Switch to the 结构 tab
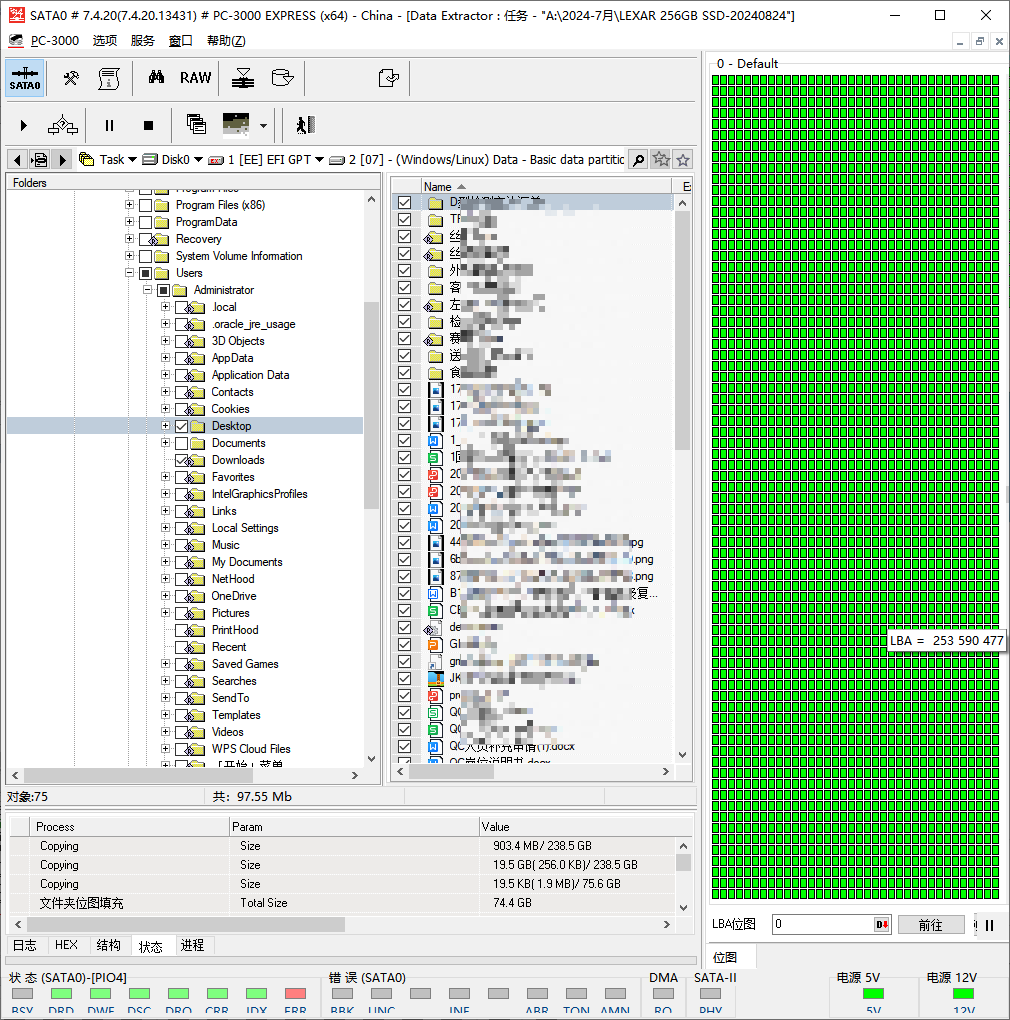This screenshot has width=1010, height=1020. (x=109, y=945)
